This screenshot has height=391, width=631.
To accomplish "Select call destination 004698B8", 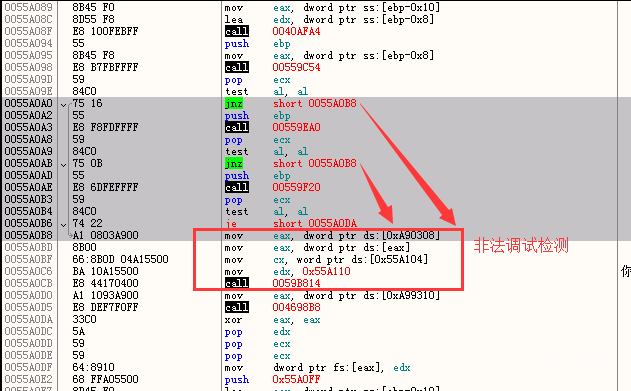I will pyautogui.click(x=296, y=307).
